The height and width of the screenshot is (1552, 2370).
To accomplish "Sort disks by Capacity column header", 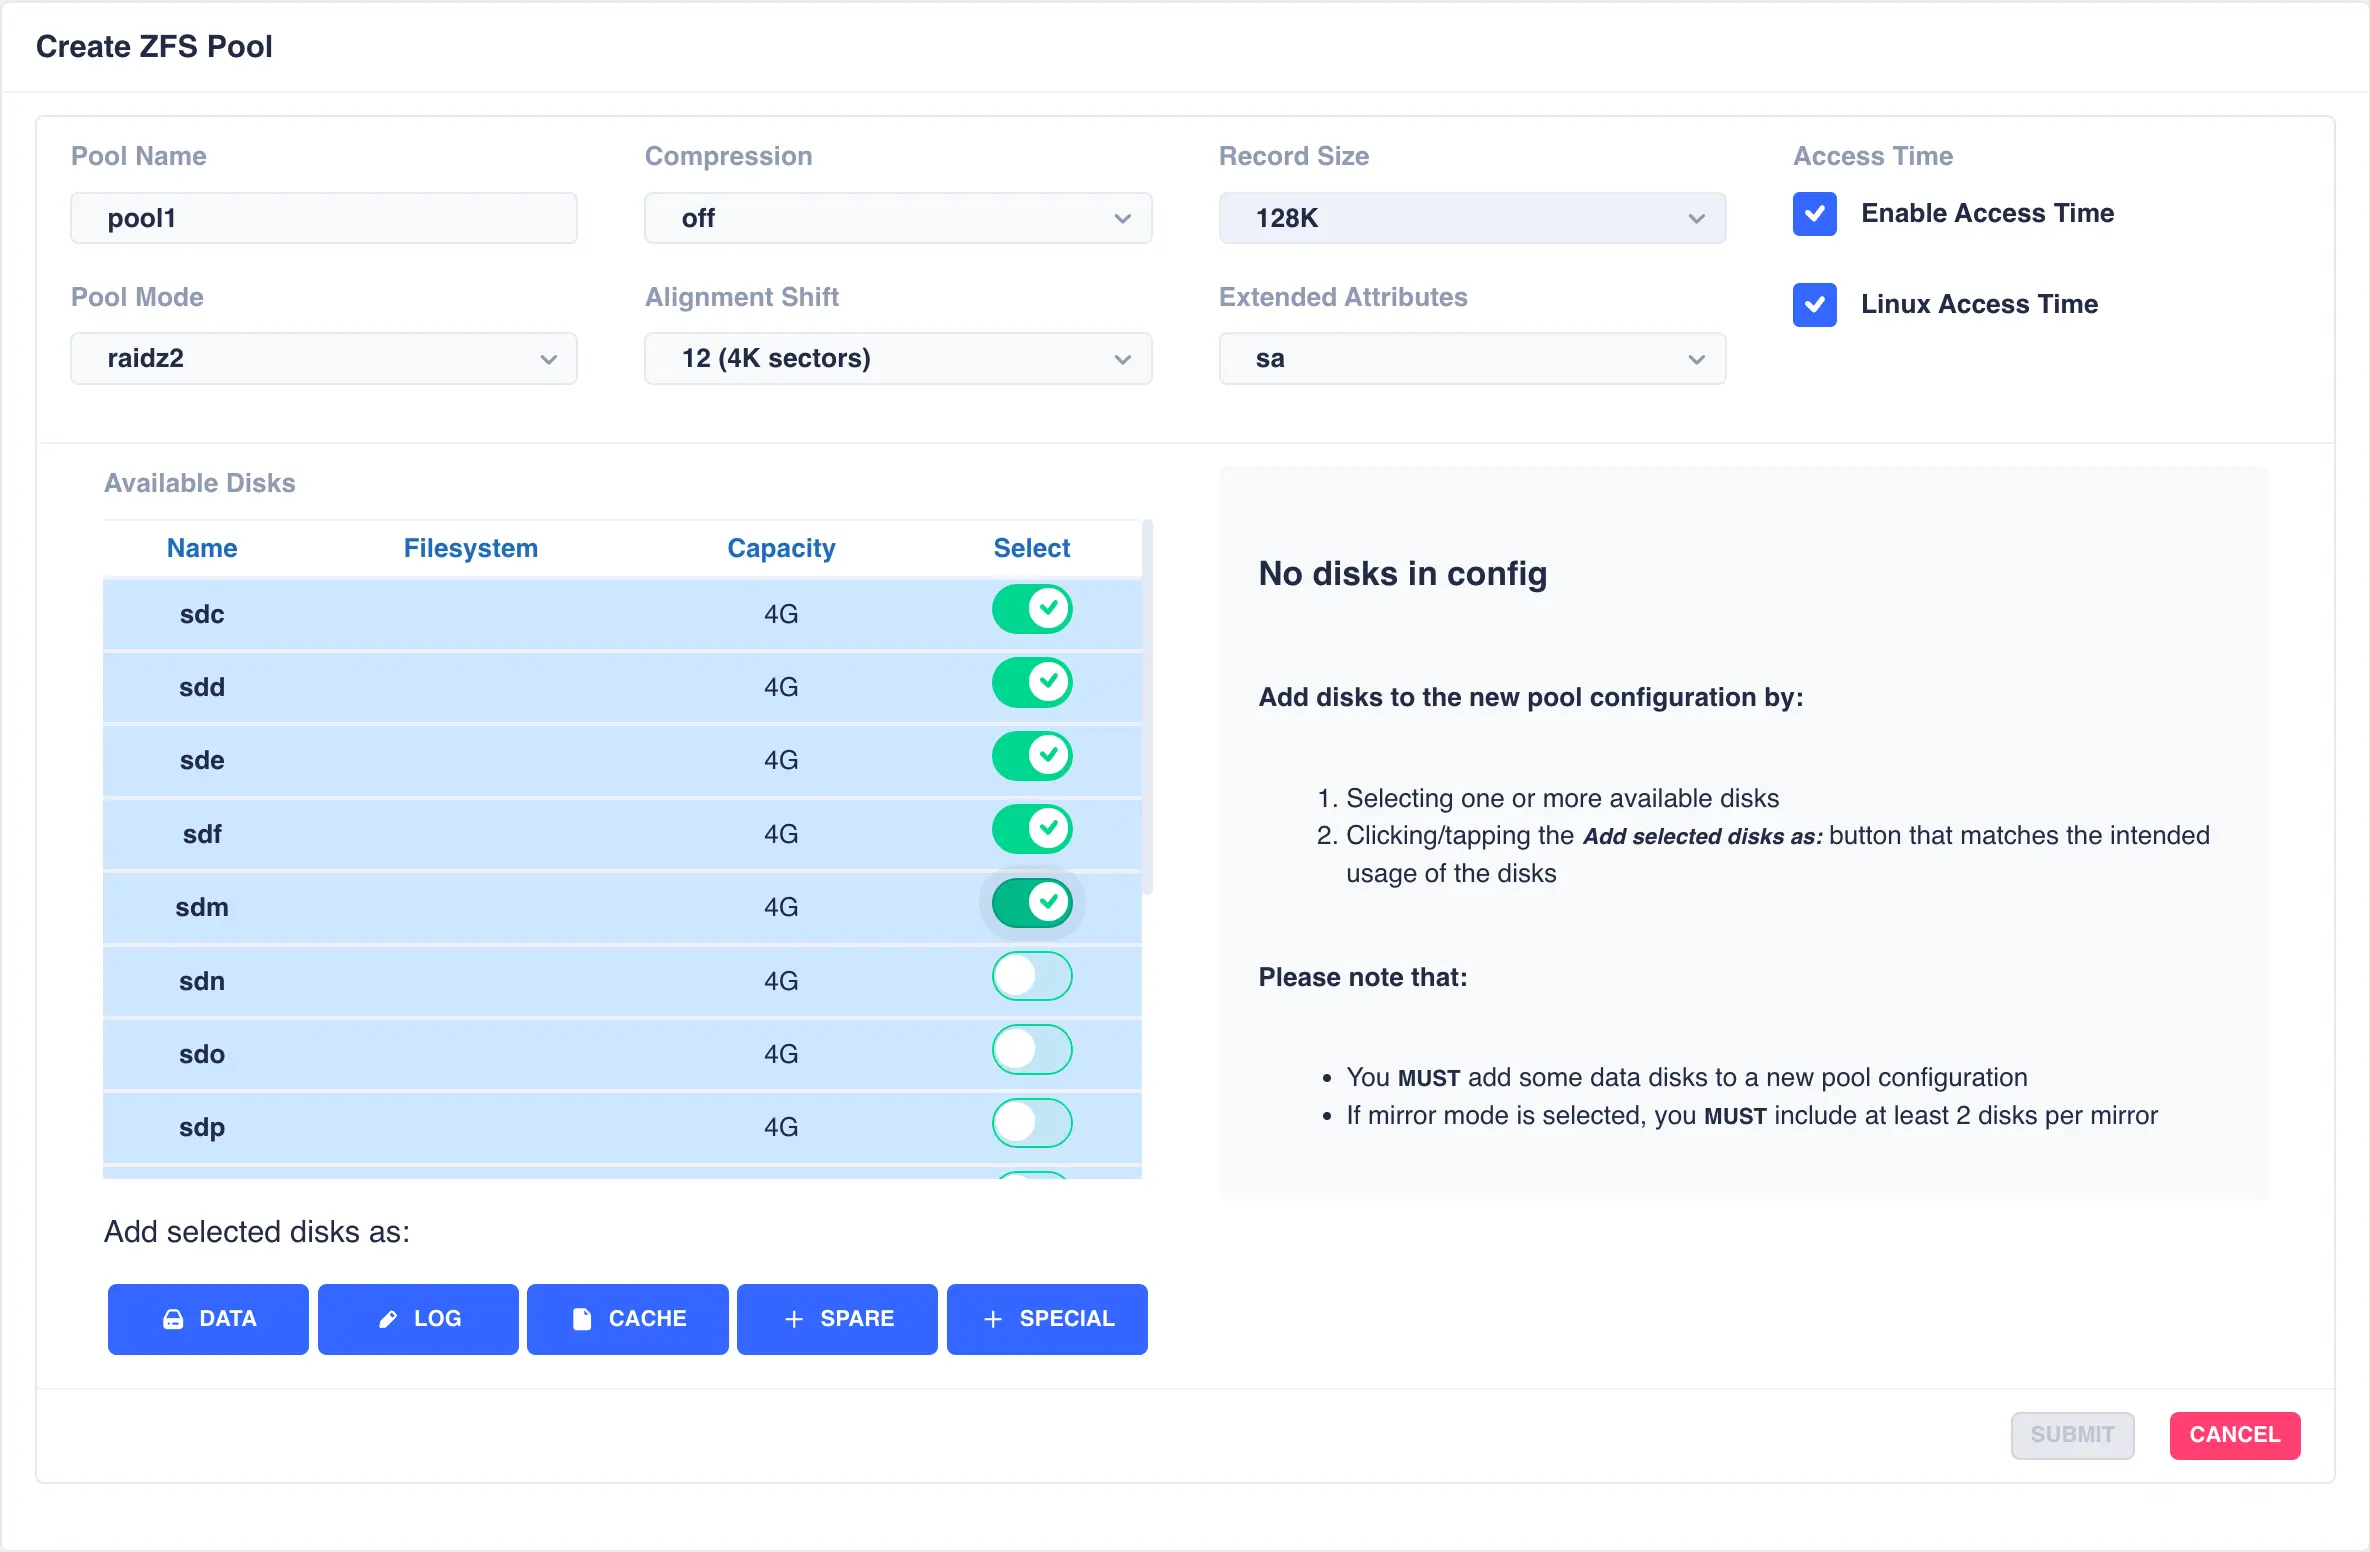I will click(780, 548).
